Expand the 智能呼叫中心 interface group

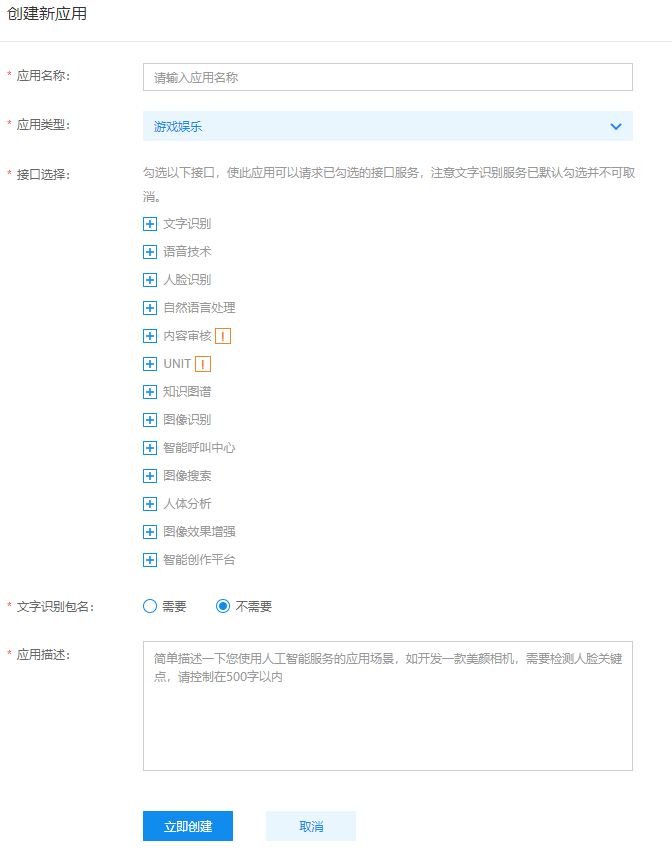(150, 448)
